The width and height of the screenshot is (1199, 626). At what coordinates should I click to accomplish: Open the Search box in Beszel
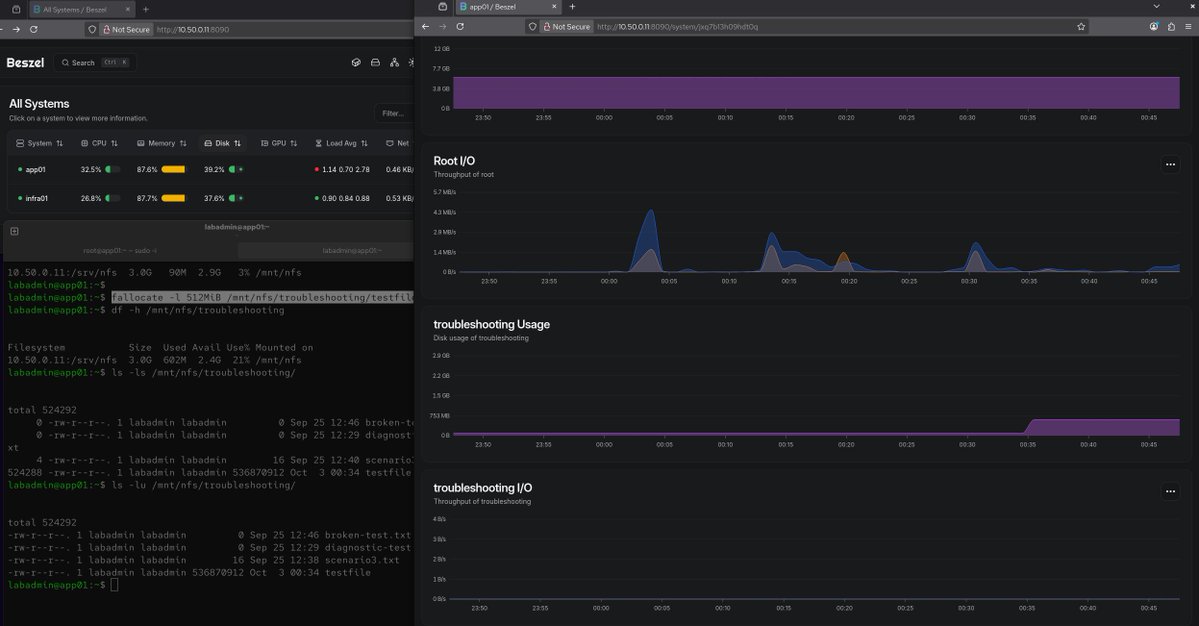tap(96, 63)
